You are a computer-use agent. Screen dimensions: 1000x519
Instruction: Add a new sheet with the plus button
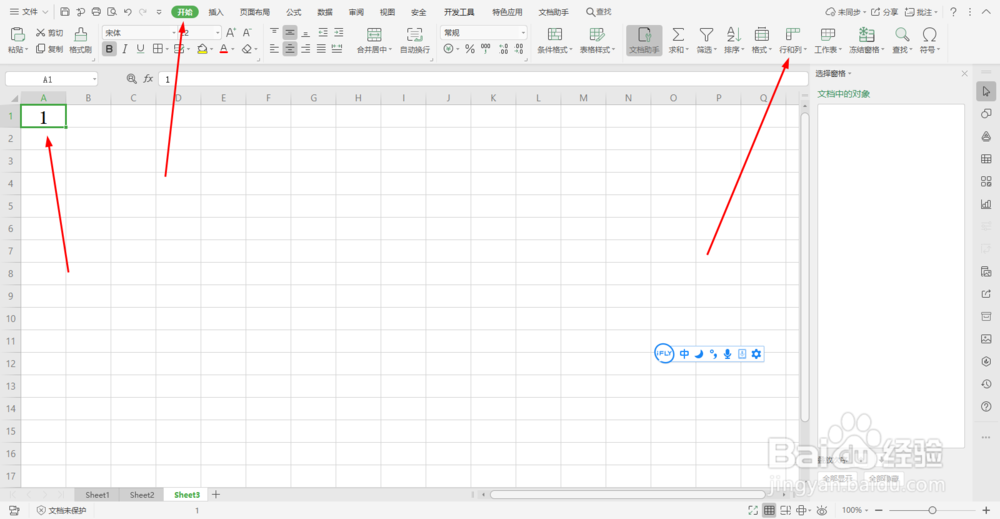pos(216,495)
